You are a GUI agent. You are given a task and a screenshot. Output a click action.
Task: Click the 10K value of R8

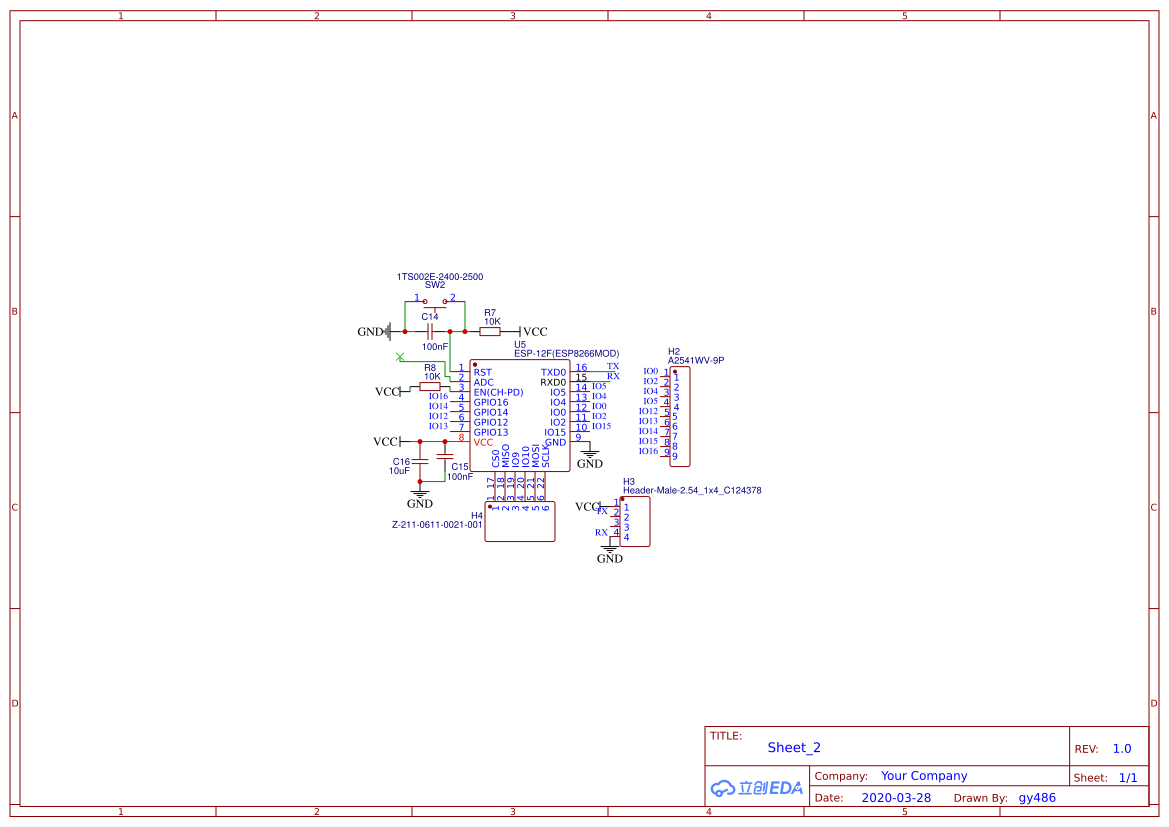point(432,377)
